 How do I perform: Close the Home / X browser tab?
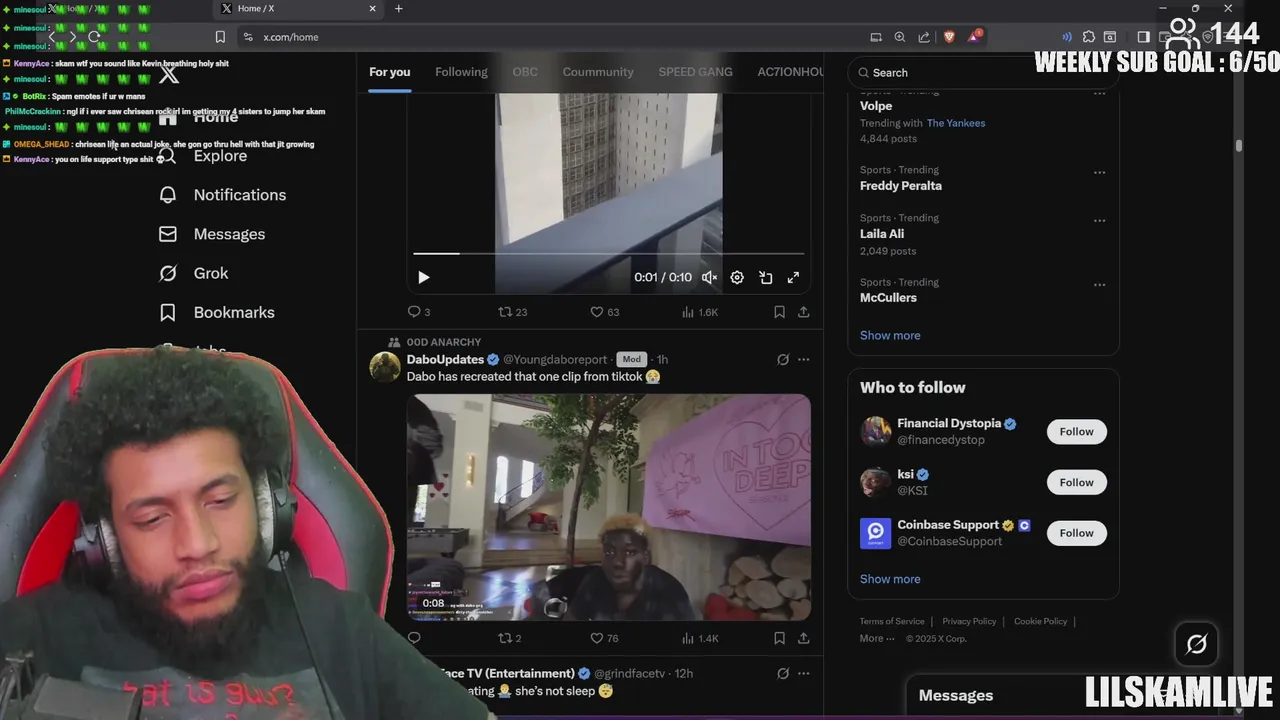click(x=373, y=8)
